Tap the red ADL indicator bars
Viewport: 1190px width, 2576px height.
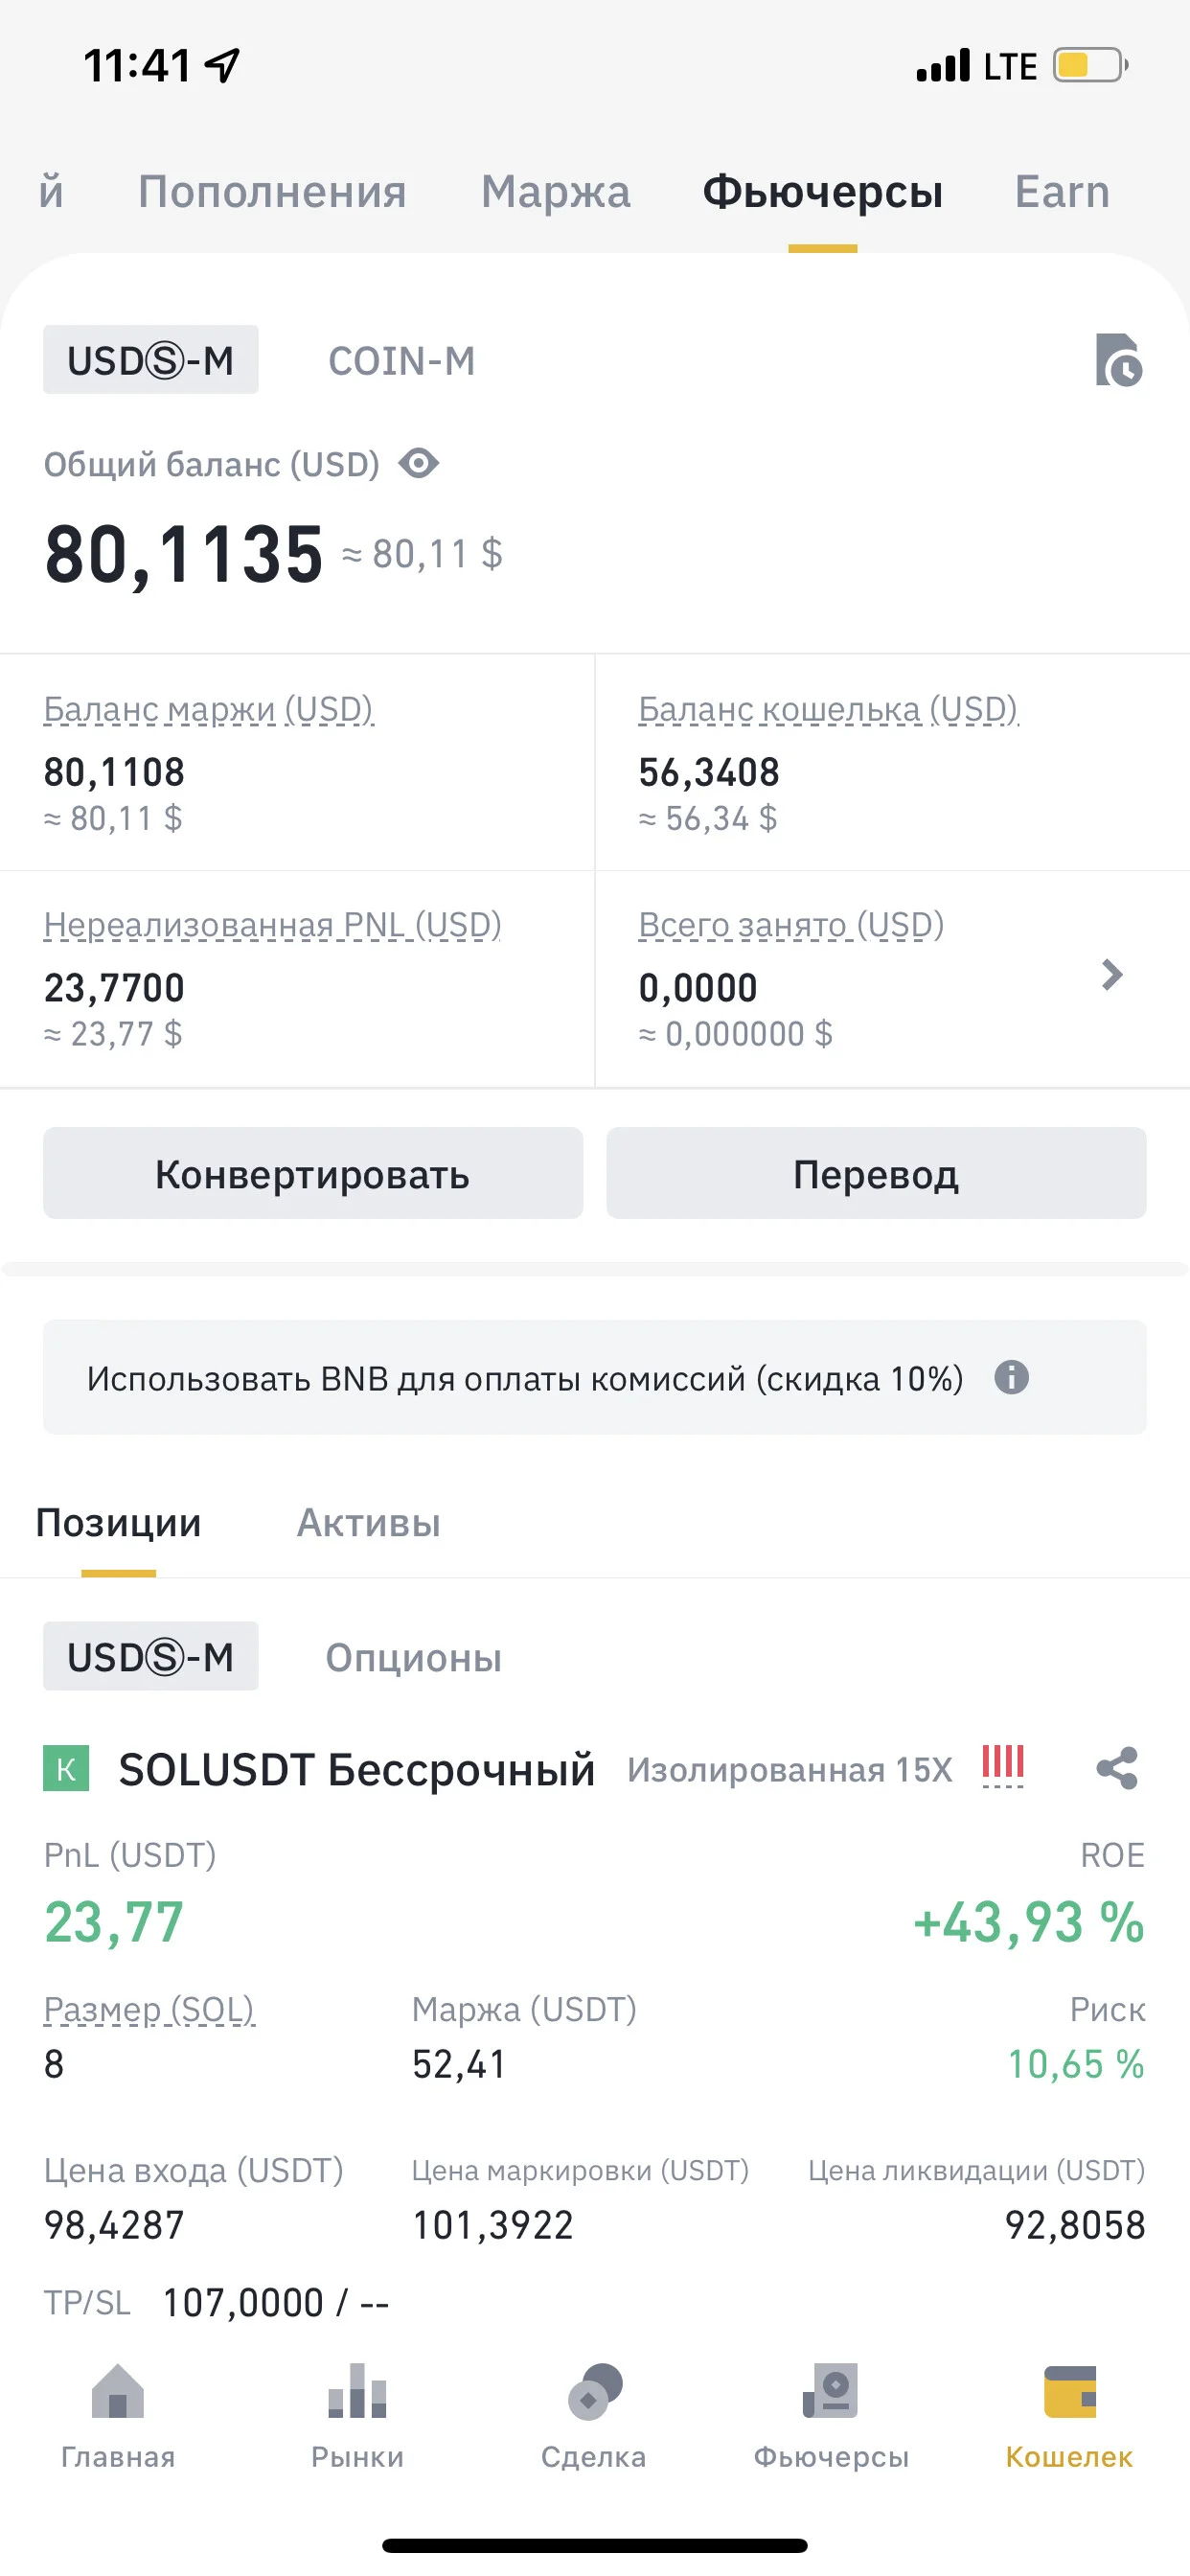(1003, 1764)
